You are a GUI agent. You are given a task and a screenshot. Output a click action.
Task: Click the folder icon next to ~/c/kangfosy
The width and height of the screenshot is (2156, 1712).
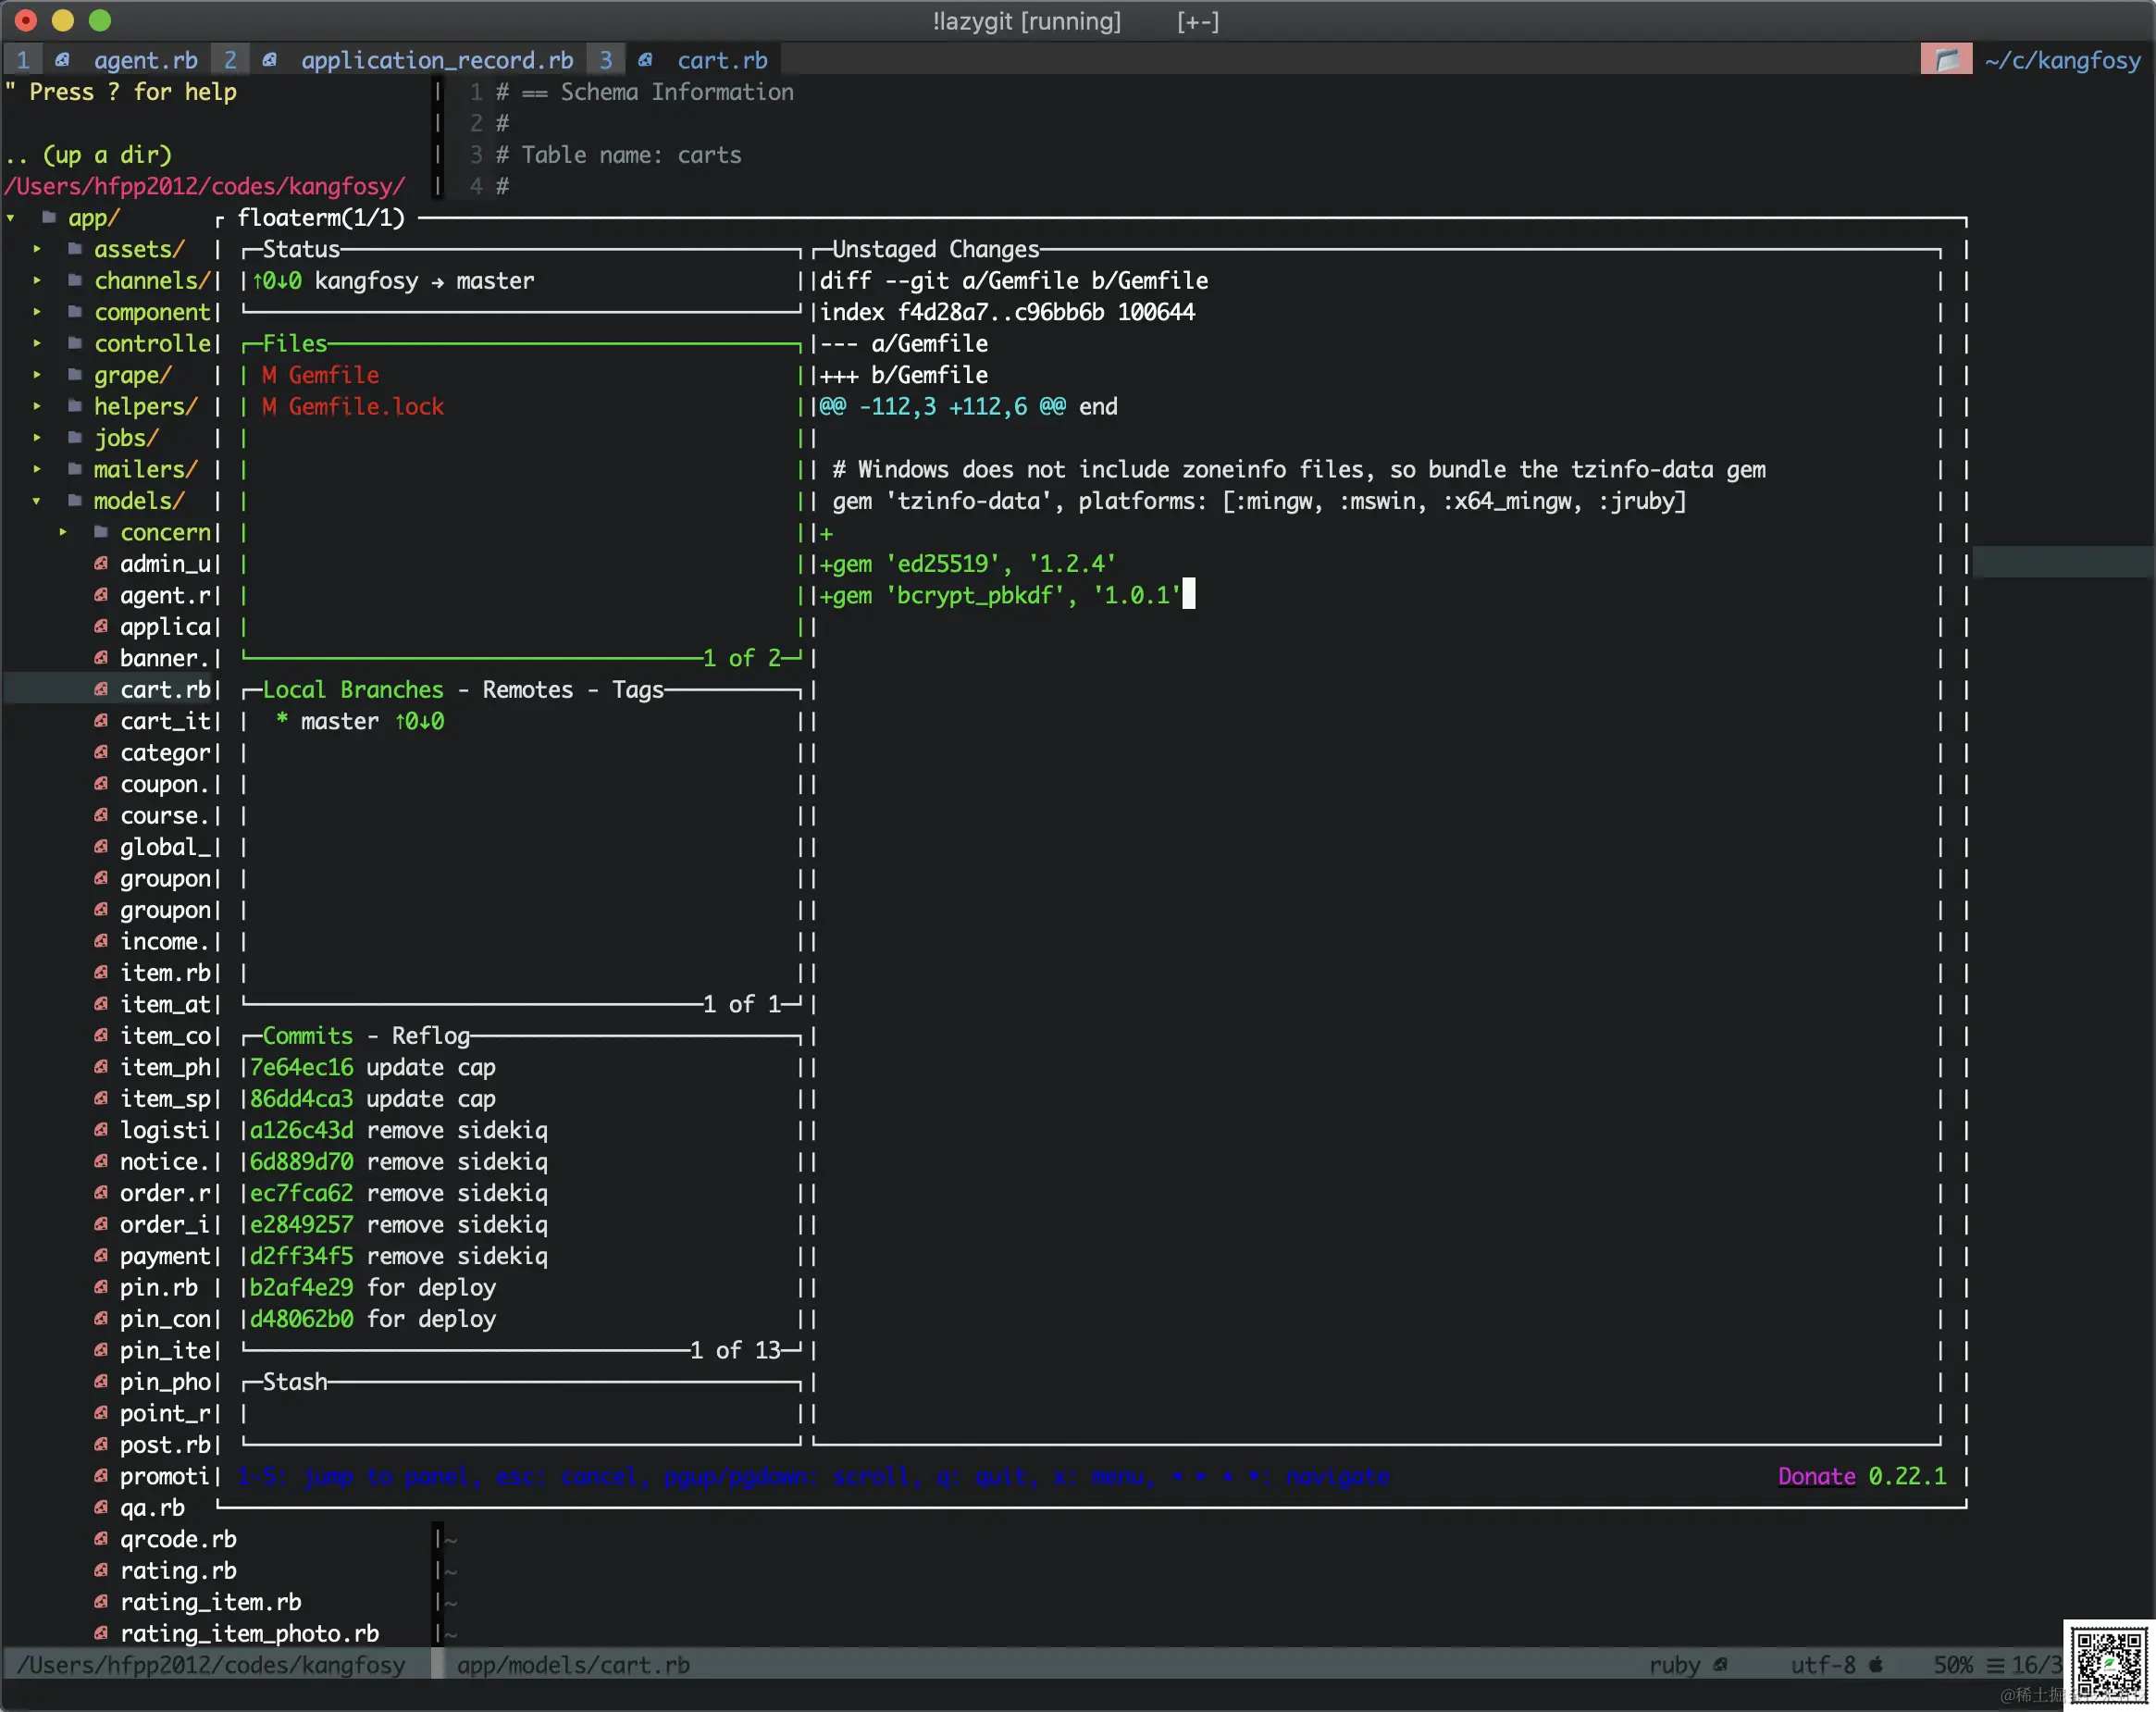[x=1945, y=60]
